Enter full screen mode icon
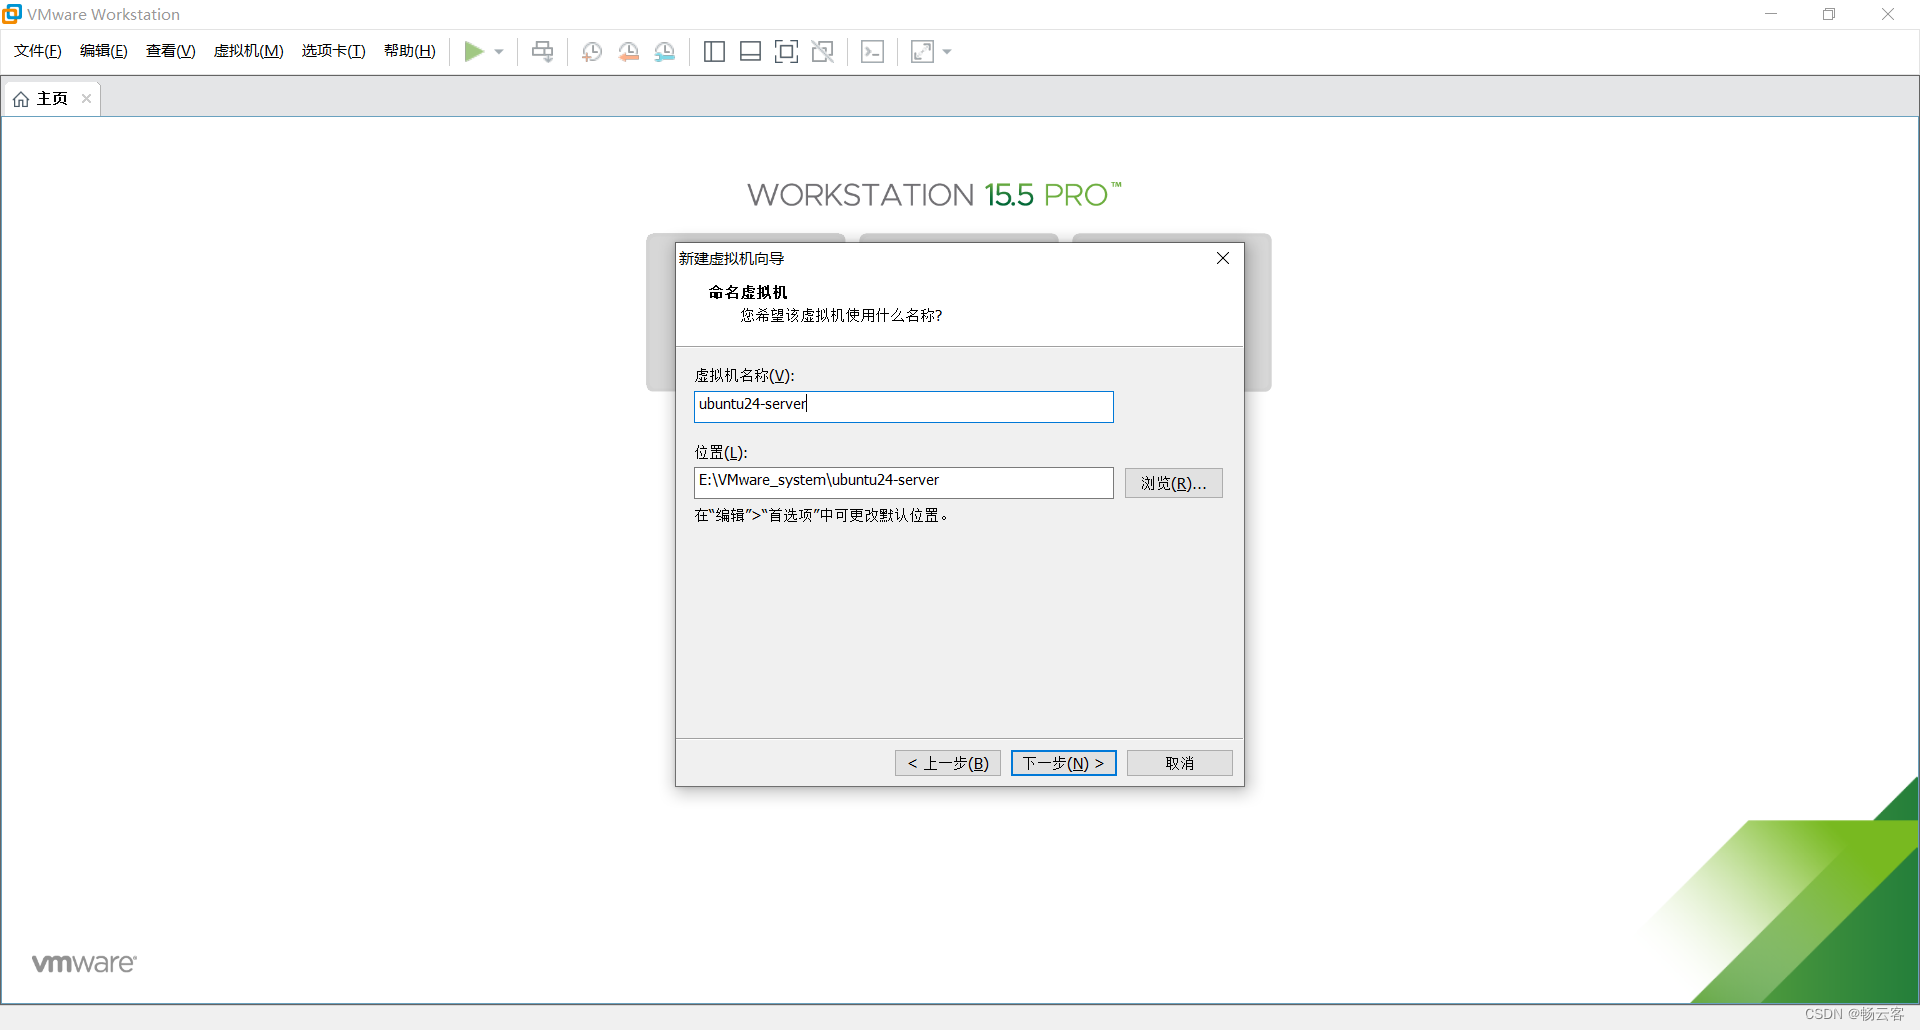The height and width of the screenshot is (1030, 1920). click(x=786, y=52)
